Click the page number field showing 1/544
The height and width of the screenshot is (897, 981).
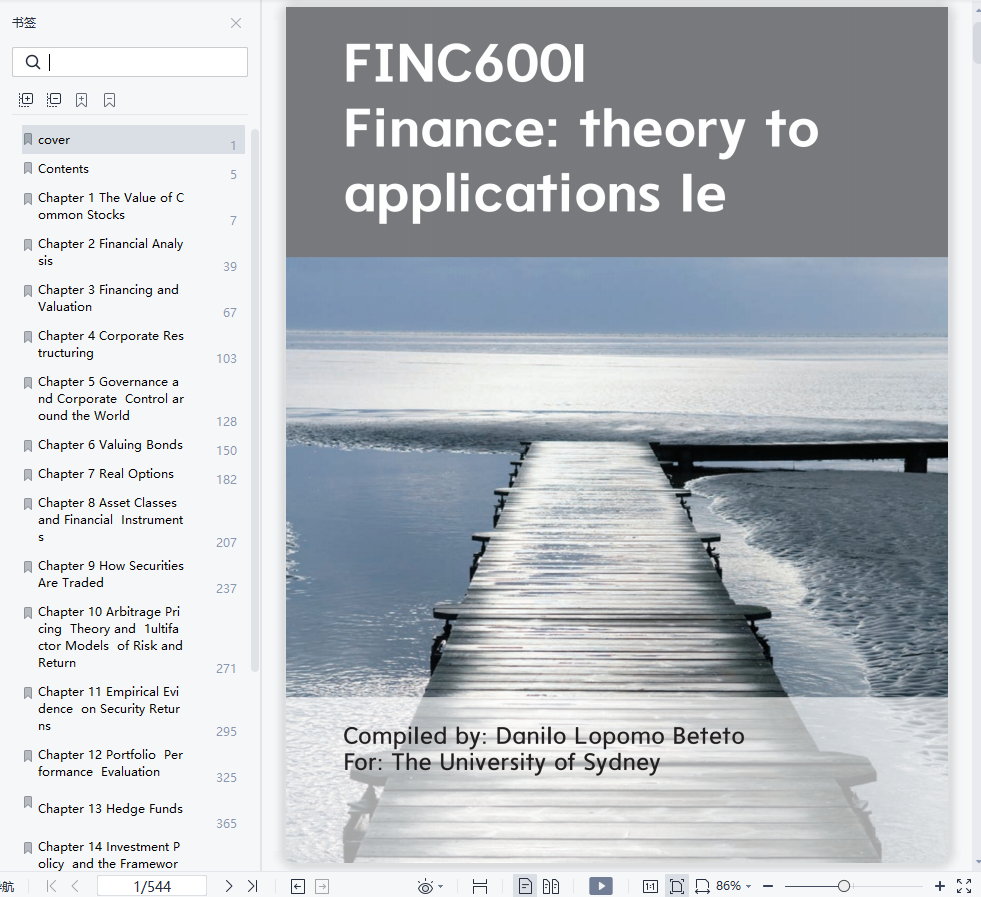[x=152, y=886]
